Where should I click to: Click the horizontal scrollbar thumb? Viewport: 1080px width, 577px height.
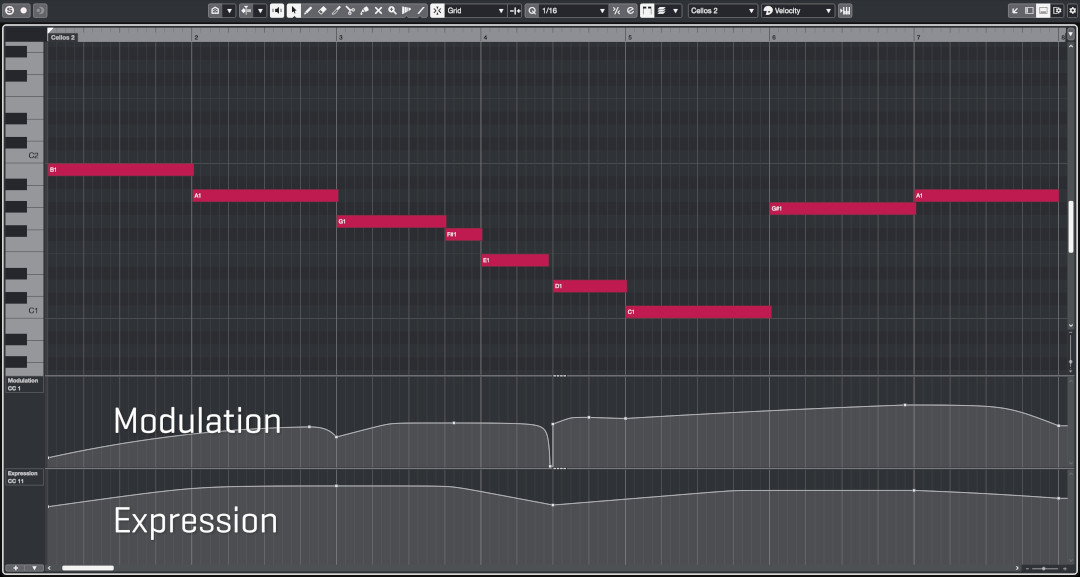click(x=88, y=568)
